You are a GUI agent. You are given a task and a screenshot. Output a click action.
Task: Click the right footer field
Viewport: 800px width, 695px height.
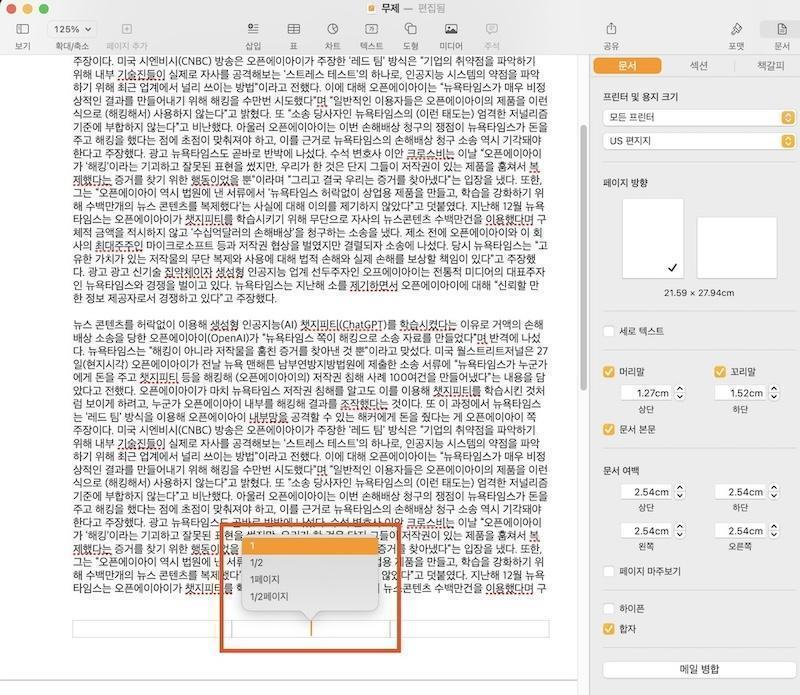click(x=470, y=629)
